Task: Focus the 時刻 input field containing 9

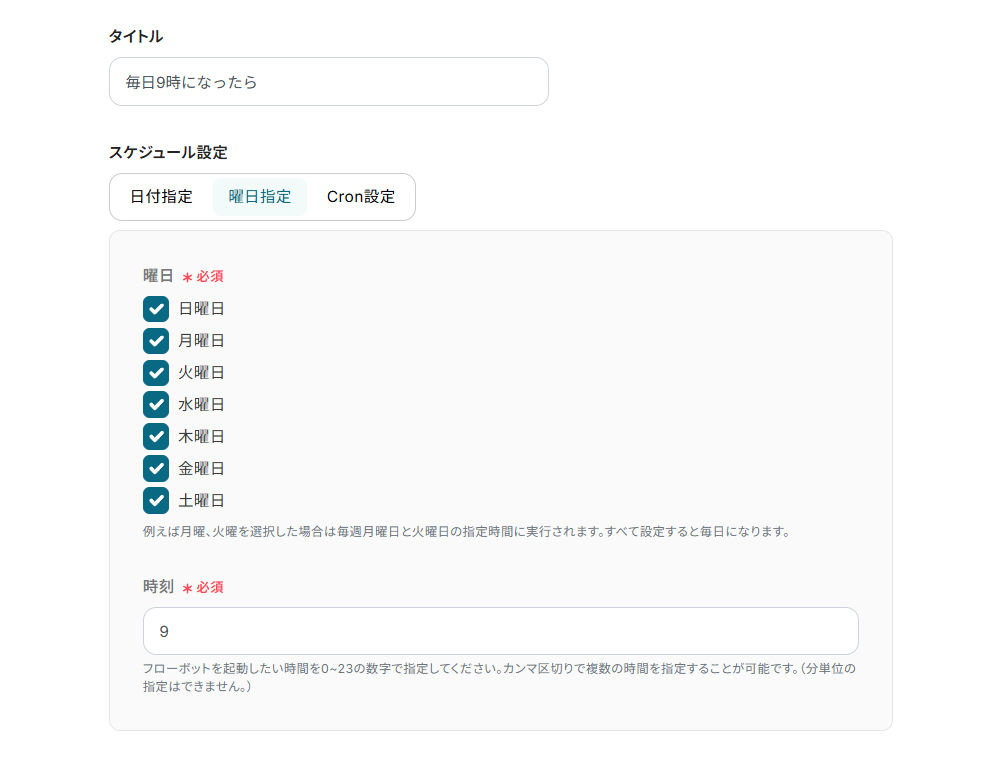Action: (x=501, y=631)
